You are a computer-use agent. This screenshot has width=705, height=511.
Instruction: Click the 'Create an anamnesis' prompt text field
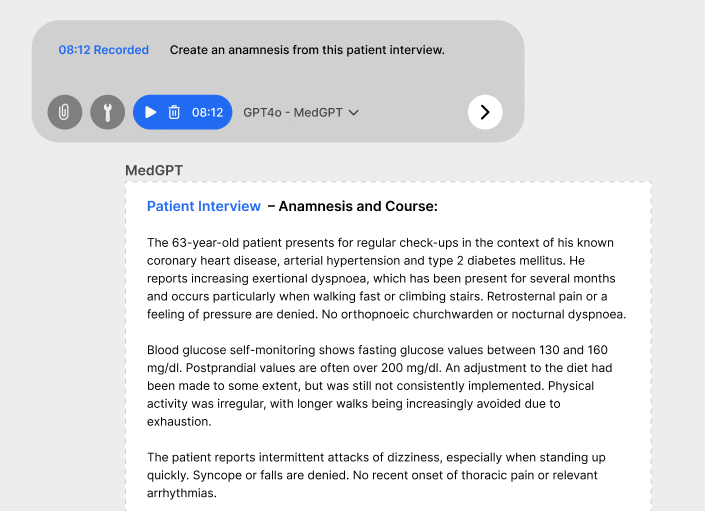[307, 50]
